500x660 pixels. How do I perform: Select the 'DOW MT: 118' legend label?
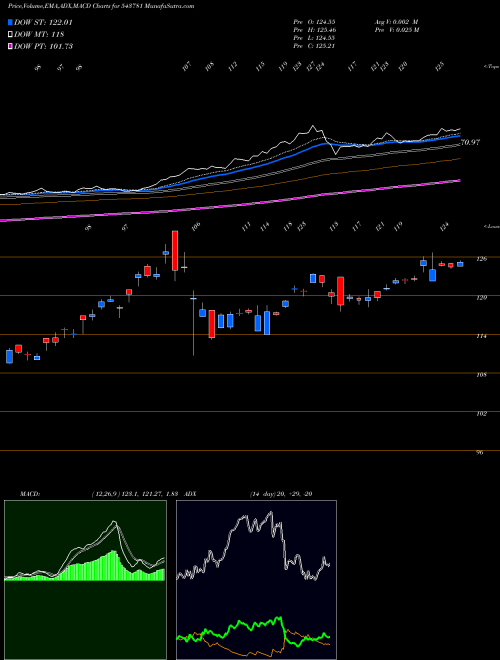39,34
